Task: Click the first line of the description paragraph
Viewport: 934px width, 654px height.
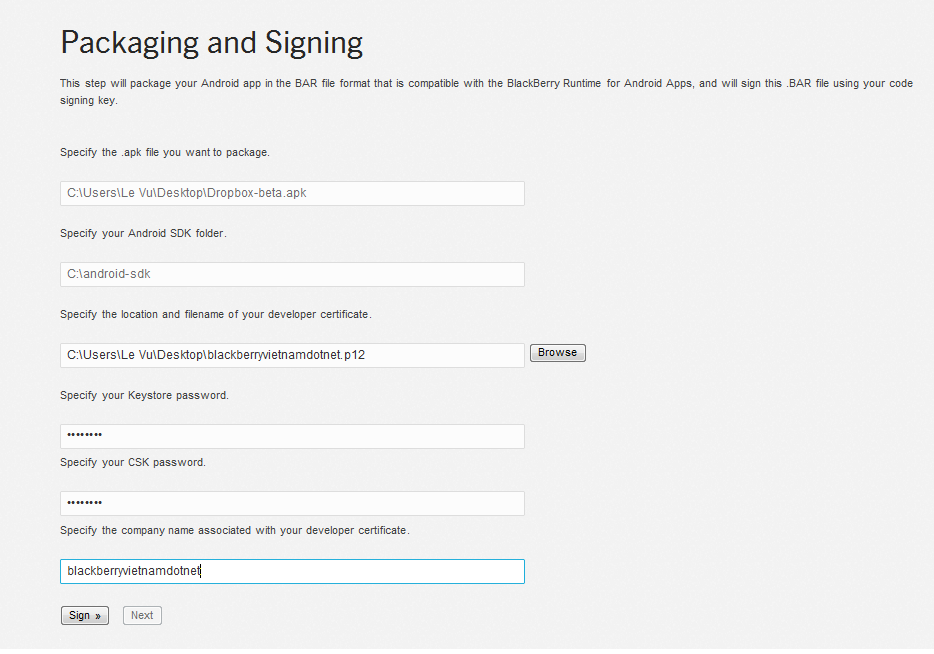Action: click(x=486, y=84)
